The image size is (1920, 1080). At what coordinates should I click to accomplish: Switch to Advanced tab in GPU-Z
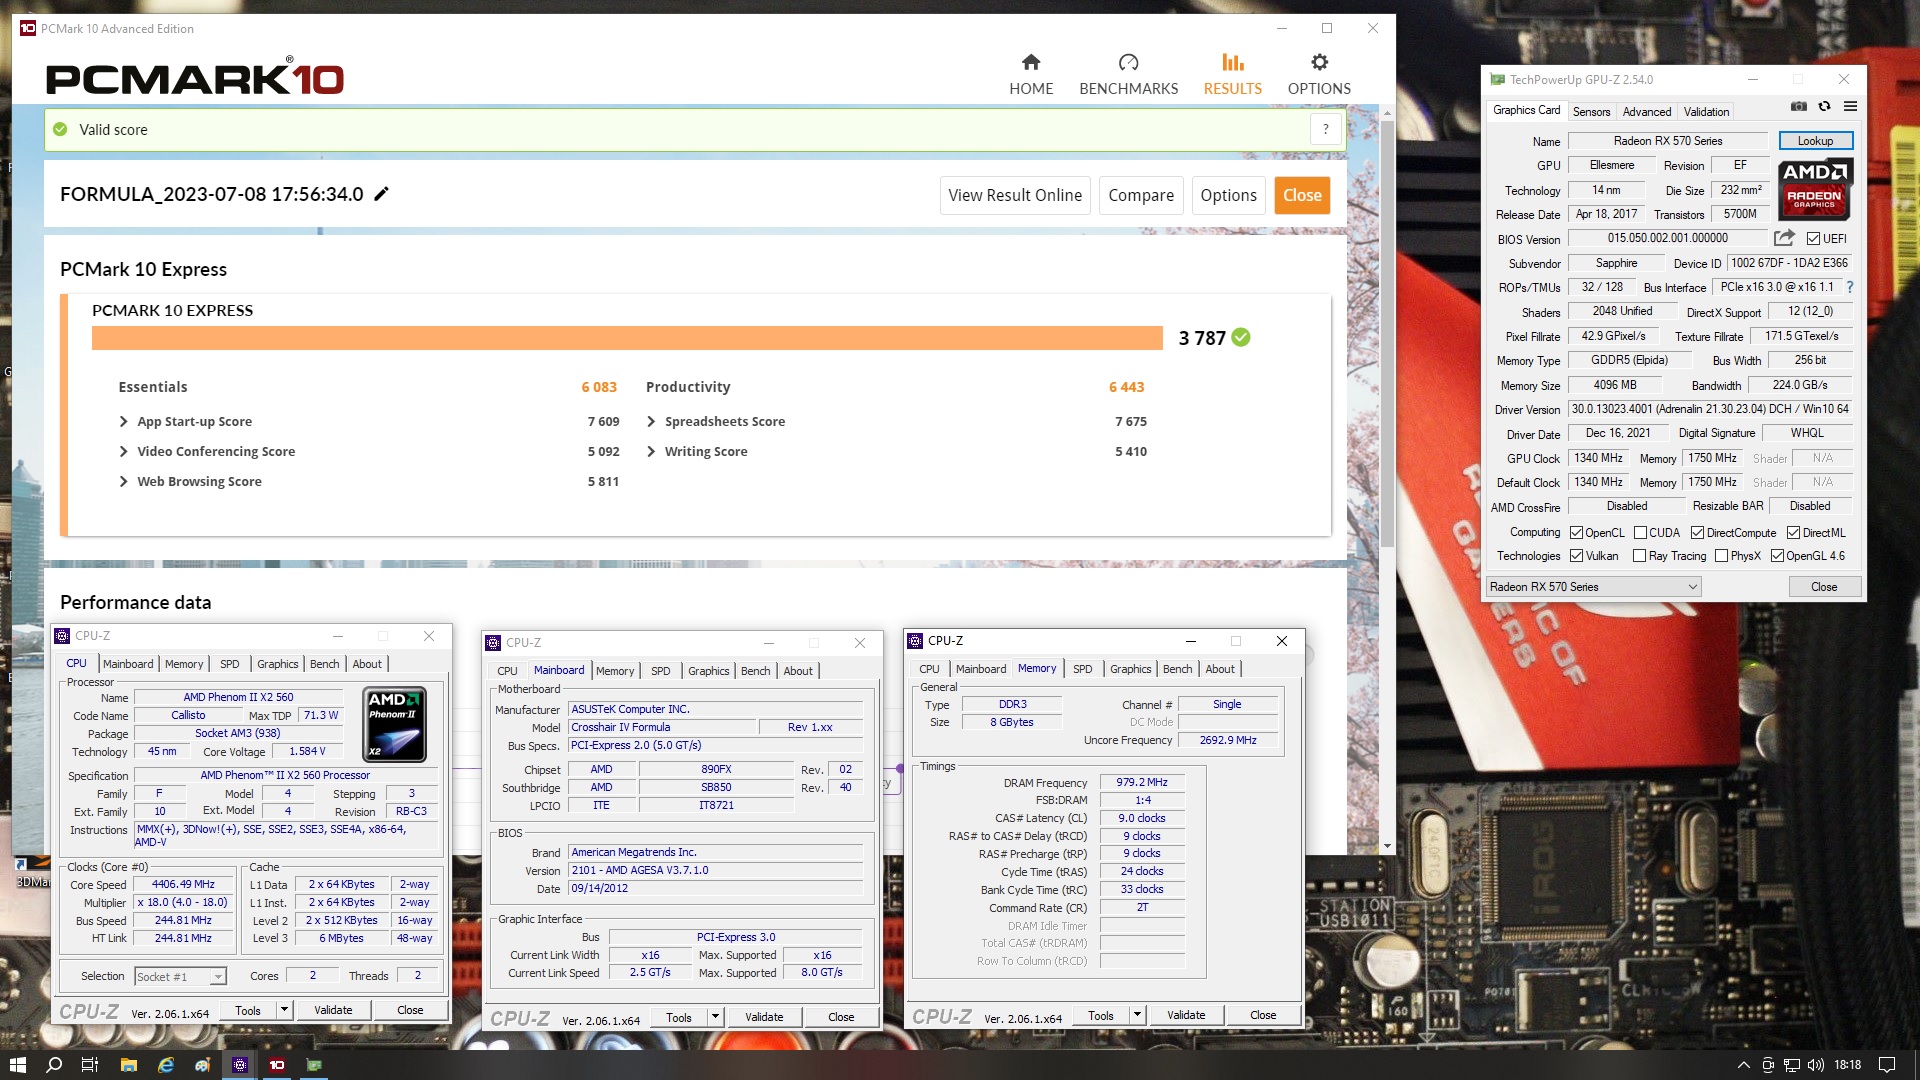1646,112
